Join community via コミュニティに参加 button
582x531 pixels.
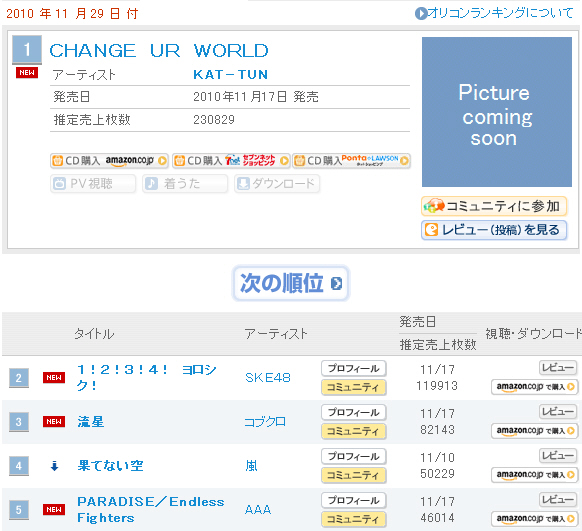click(494, 206)
